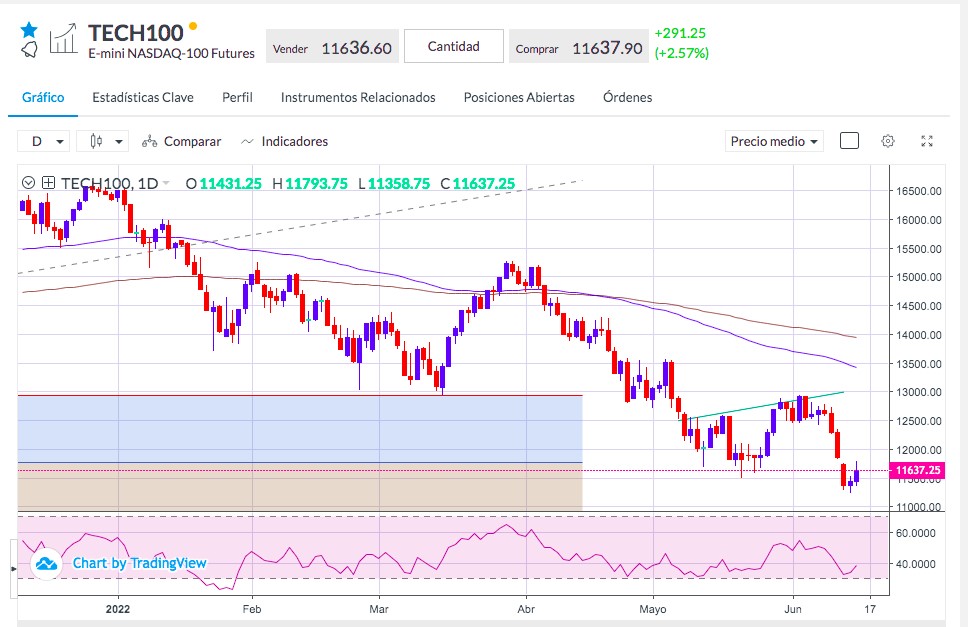Image resolution: width=968 pixels, height=627 pixels.
Task: Click the Comparar button
Action: (x=182, y=141)
